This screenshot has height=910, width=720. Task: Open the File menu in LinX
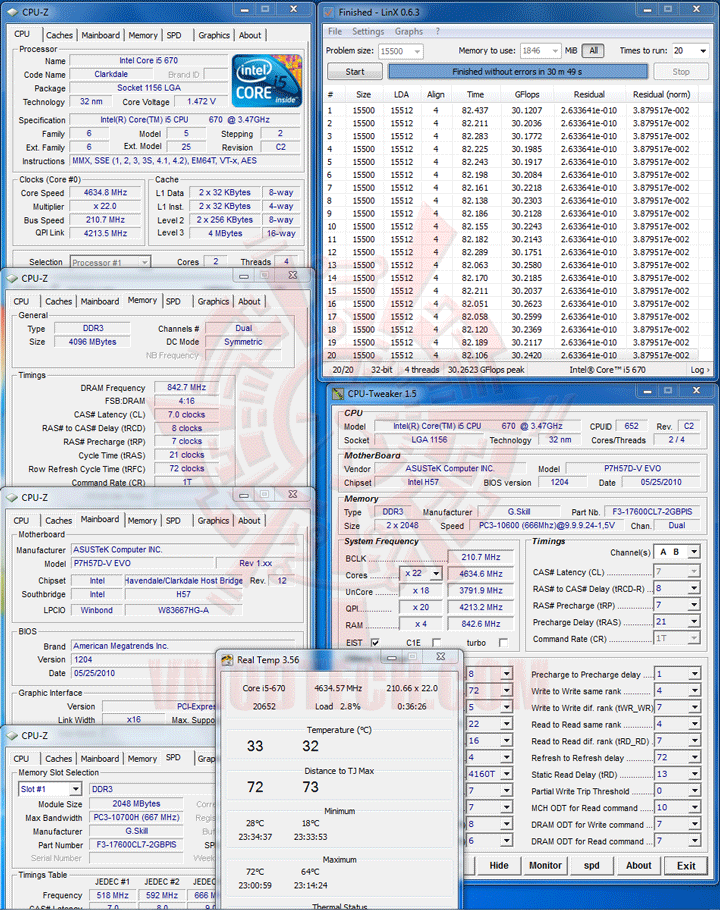[x=335, y=31]
